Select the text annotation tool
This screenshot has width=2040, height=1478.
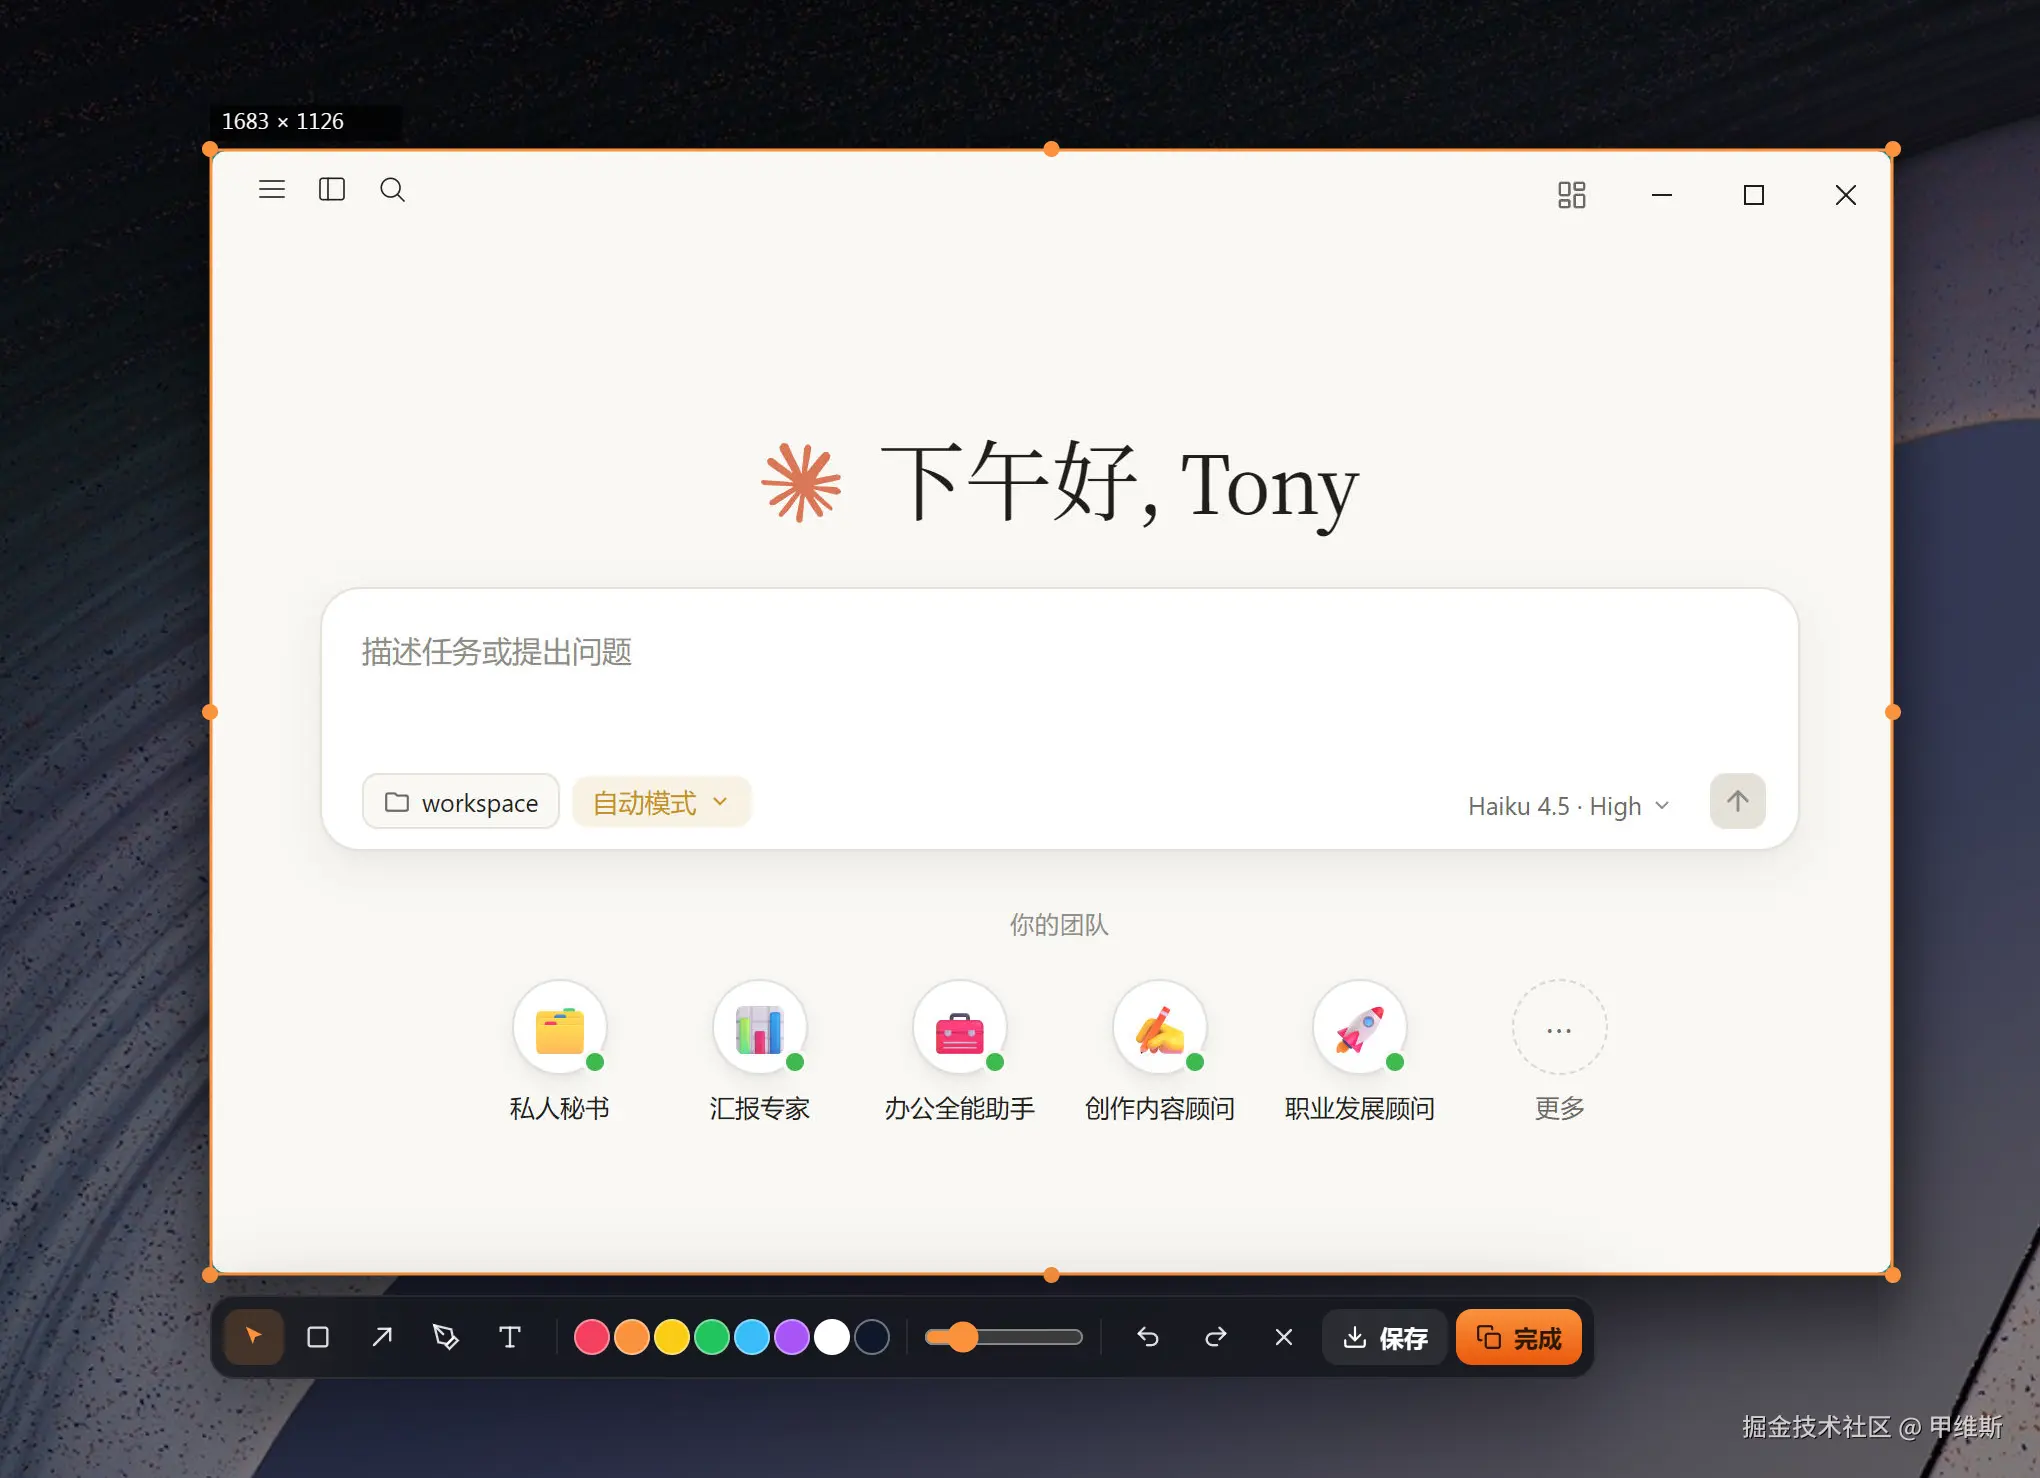[510, 1337]
